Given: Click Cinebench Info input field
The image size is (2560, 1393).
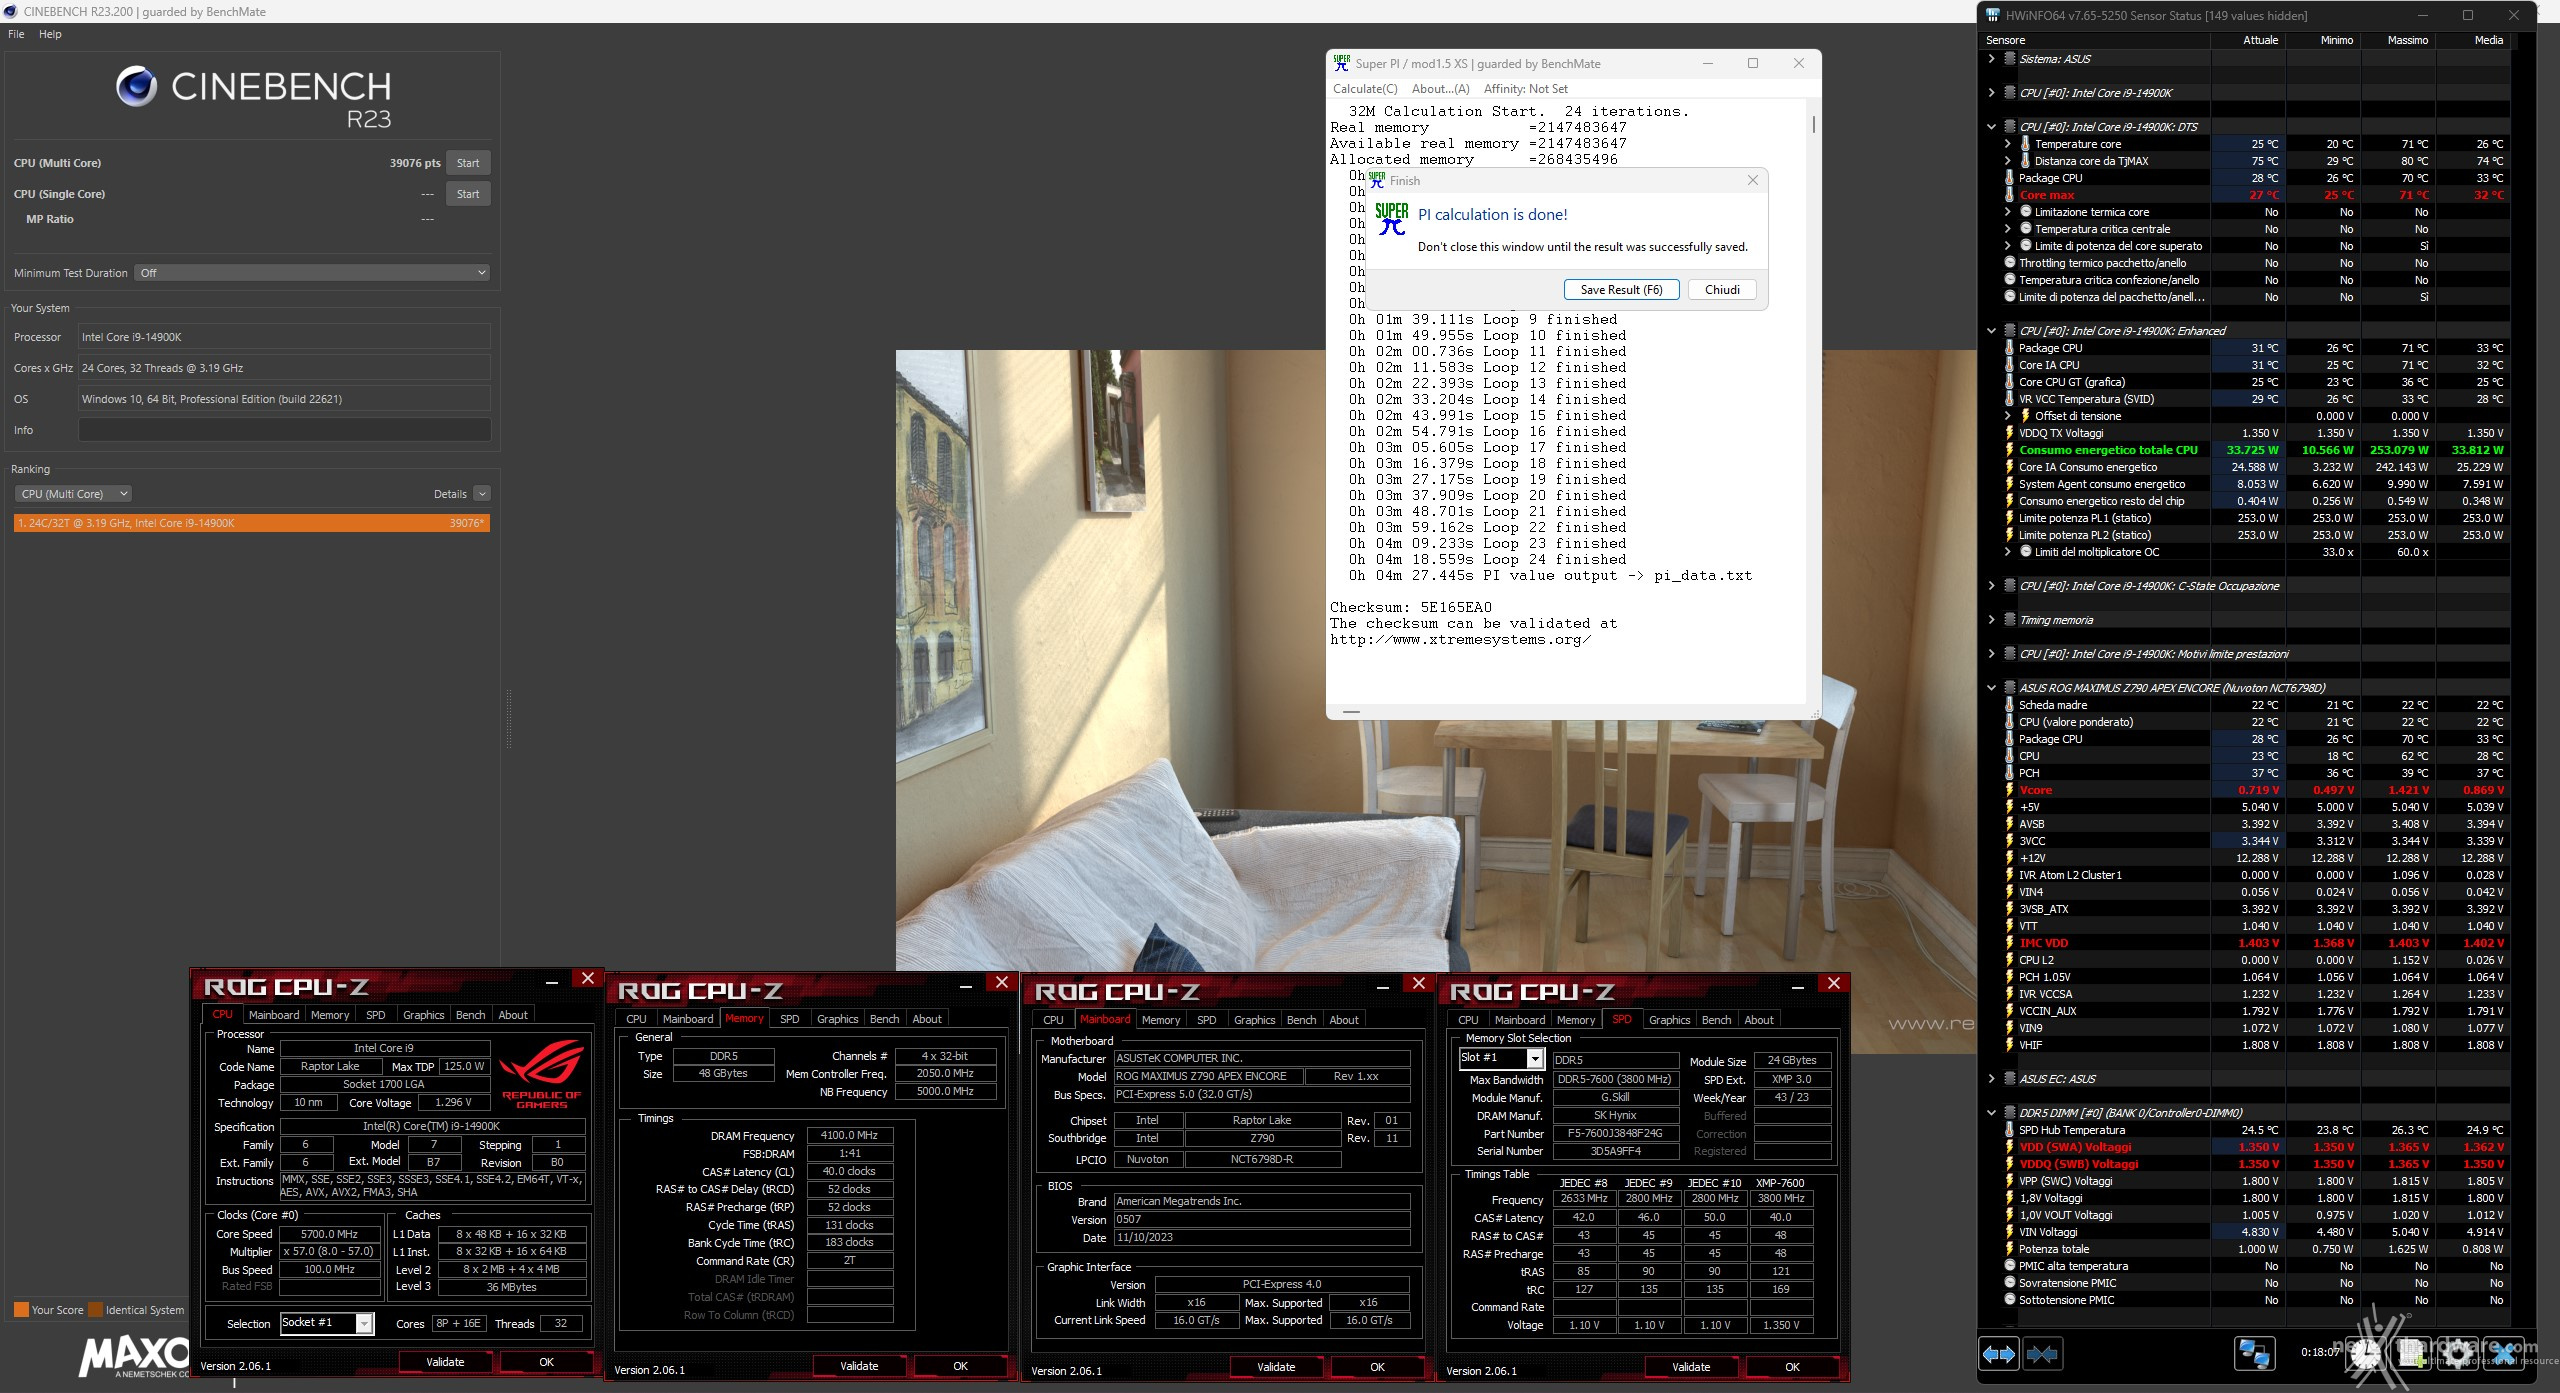Looking at the screenshot, I should click(x=284, y=430).
